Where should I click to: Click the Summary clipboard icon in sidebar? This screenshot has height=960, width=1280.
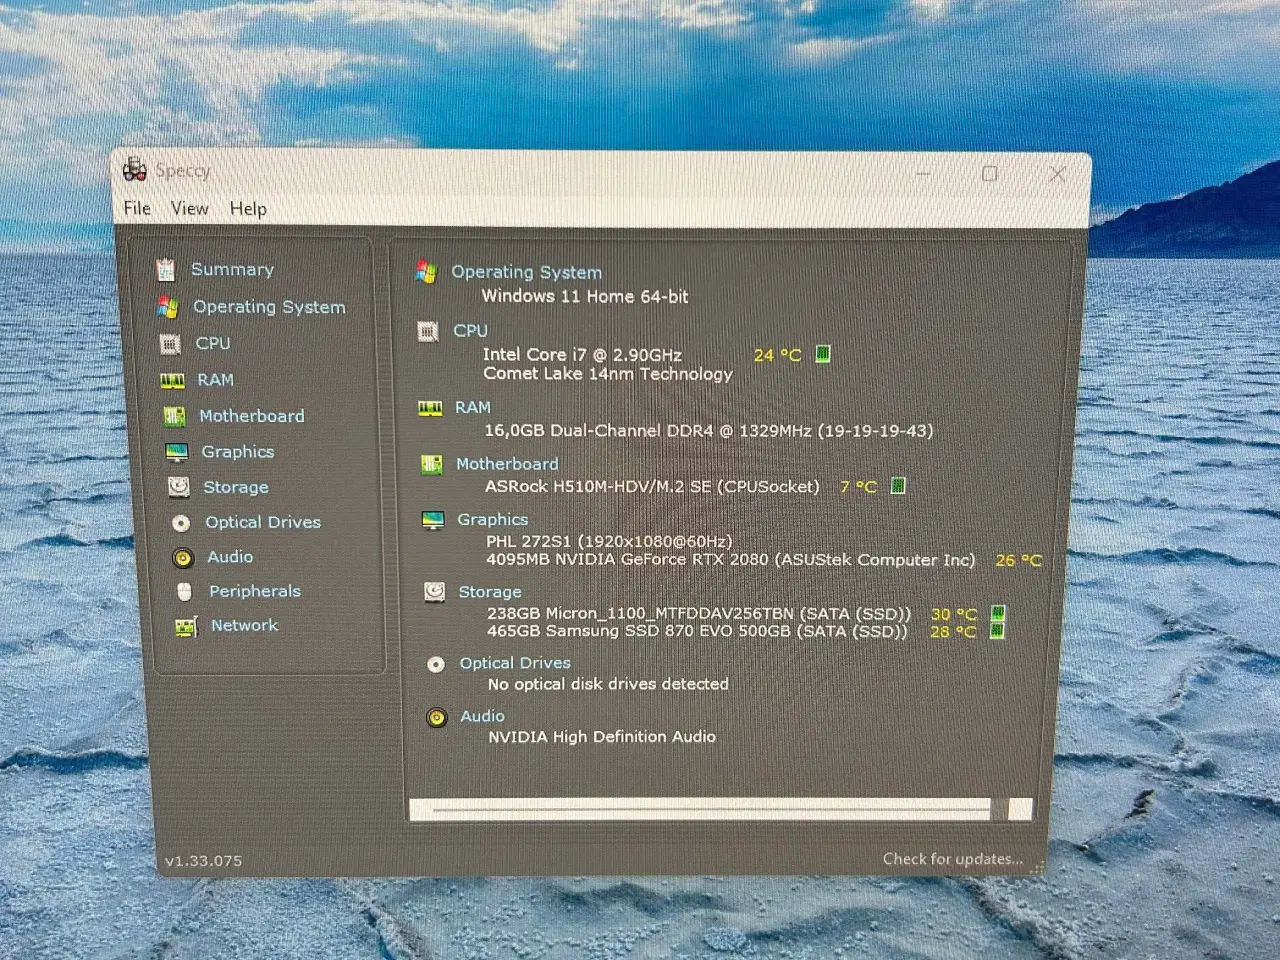tap(166, 269)
